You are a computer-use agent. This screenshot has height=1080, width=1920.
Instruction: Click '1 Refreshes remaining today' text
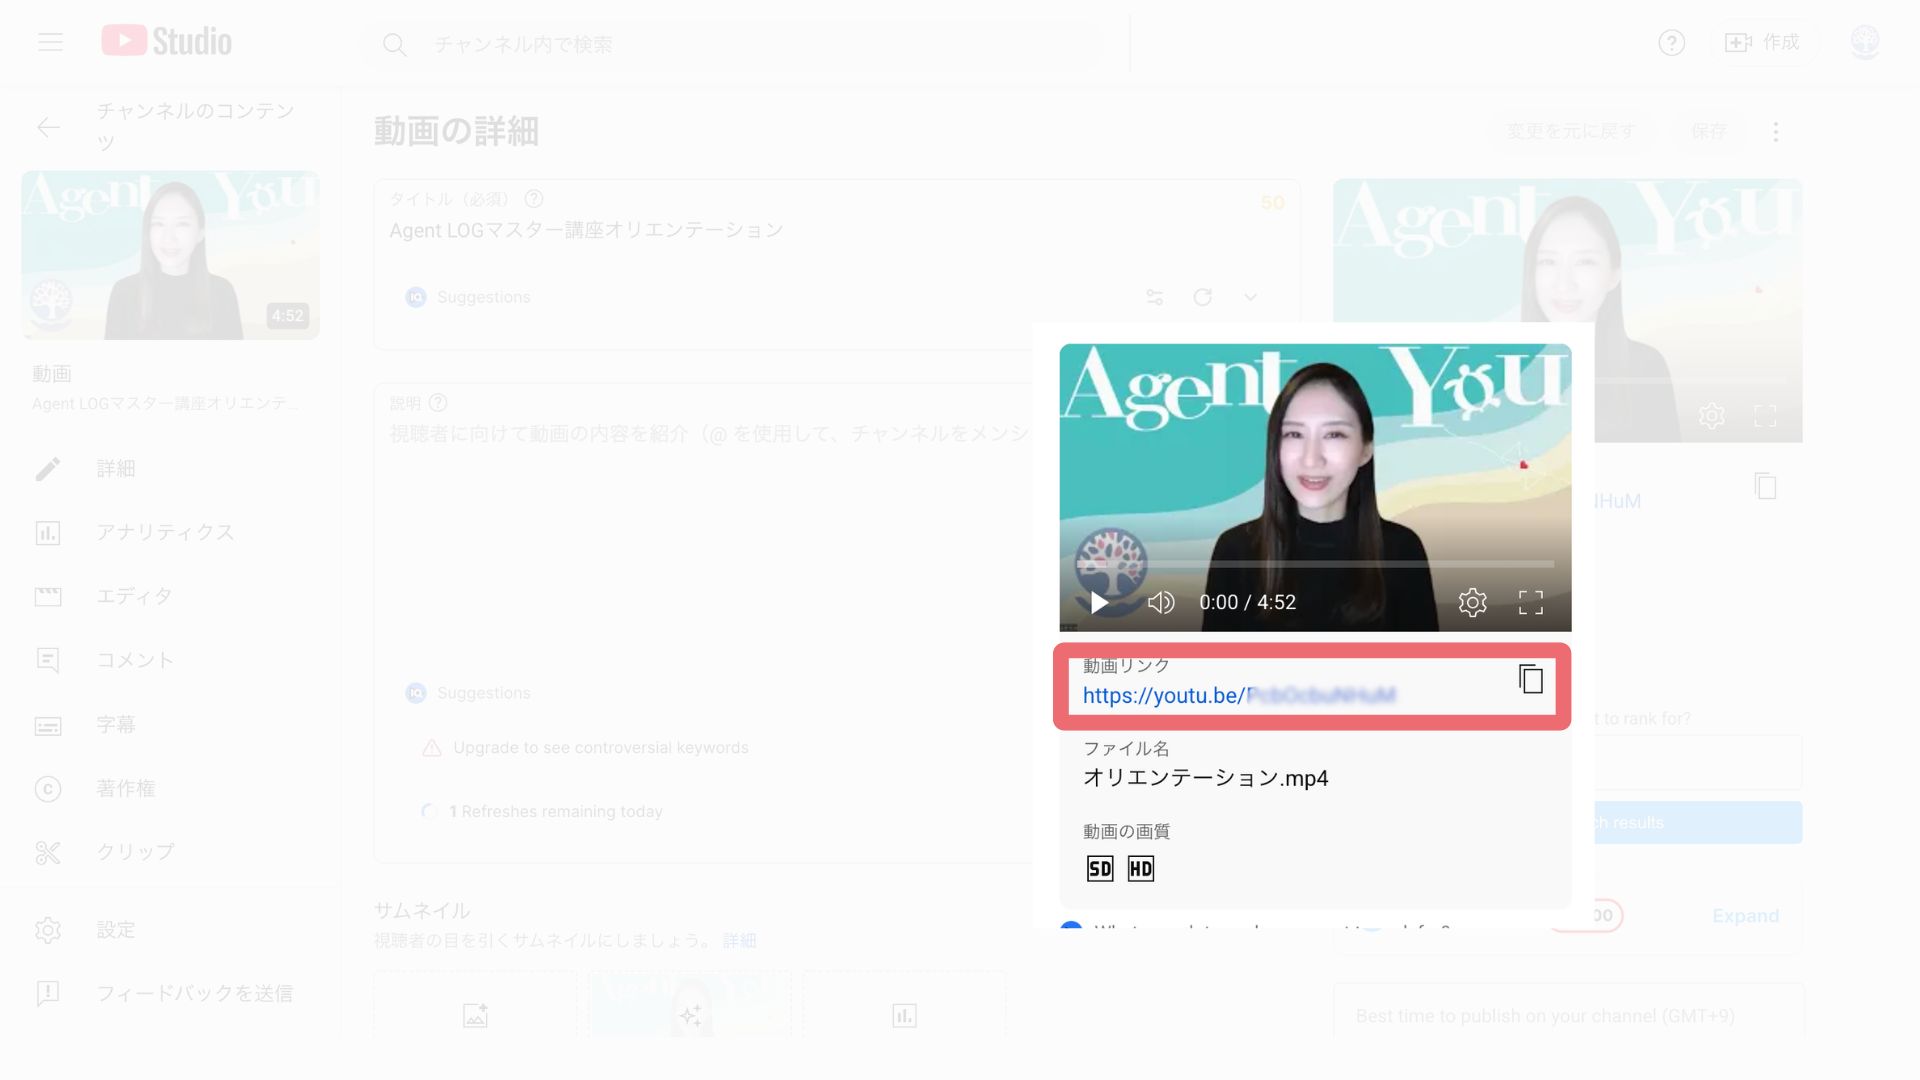click(x=556, y=811)
